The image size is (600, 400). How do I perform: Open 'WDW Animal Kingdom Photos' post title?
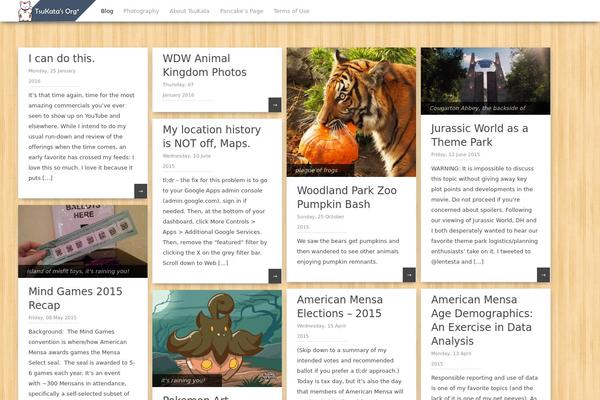pyautogui.click(x=204, y=65)
